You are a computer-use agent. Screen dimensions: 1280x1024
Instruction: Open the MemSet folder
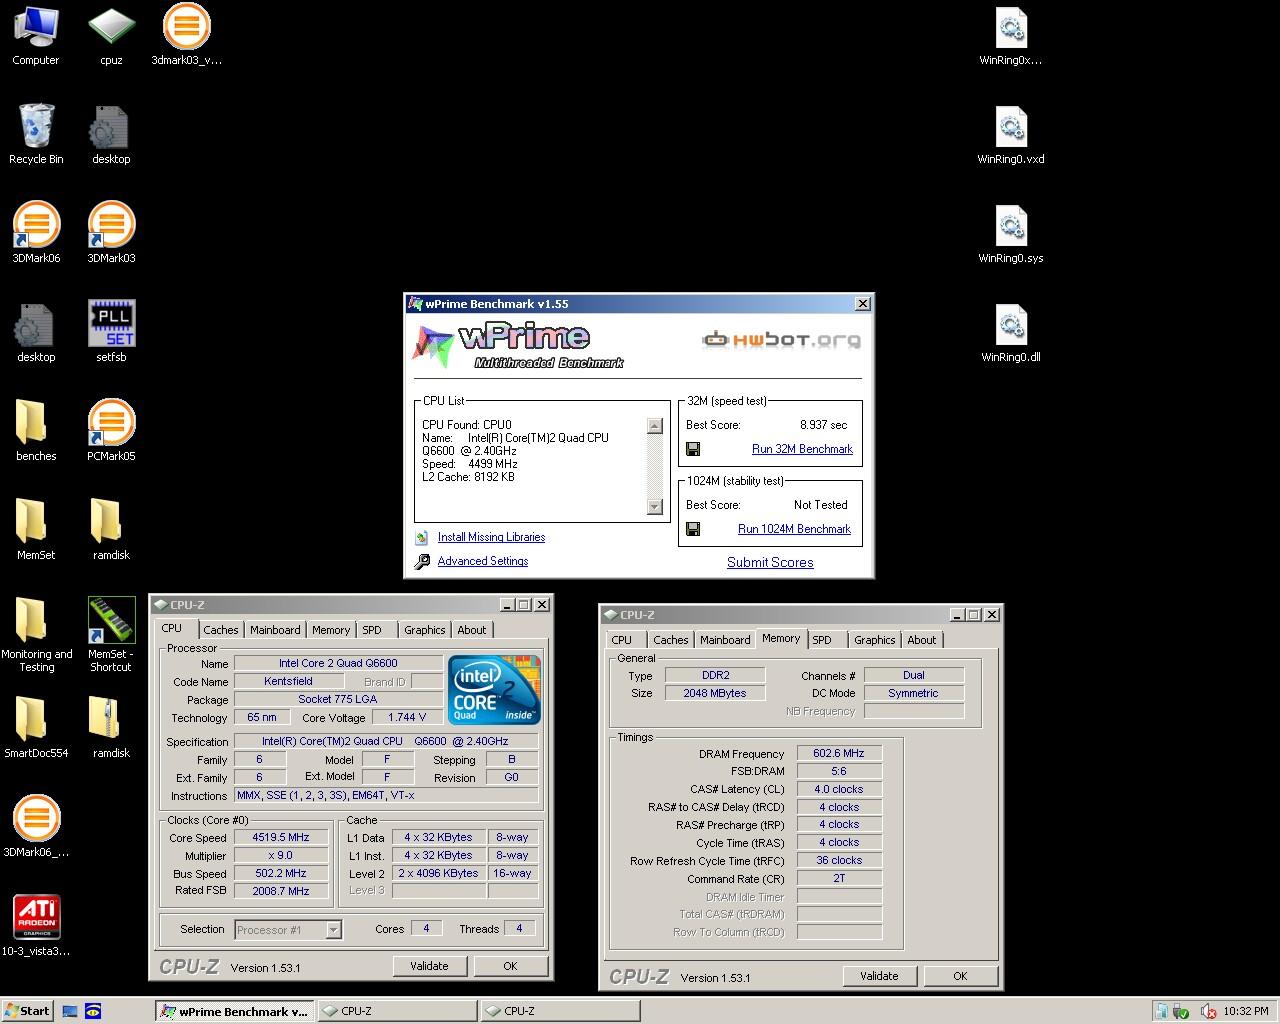(x=36, y=529)
